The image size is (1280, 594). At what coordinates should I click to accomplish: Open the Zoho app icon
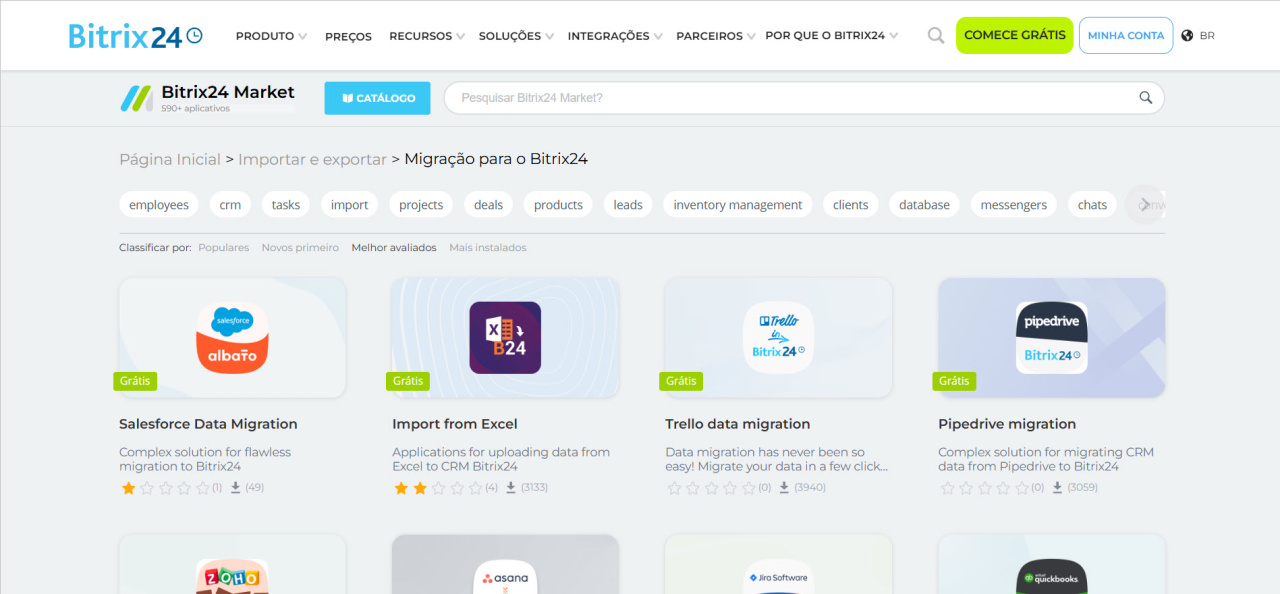click(232, 577)
